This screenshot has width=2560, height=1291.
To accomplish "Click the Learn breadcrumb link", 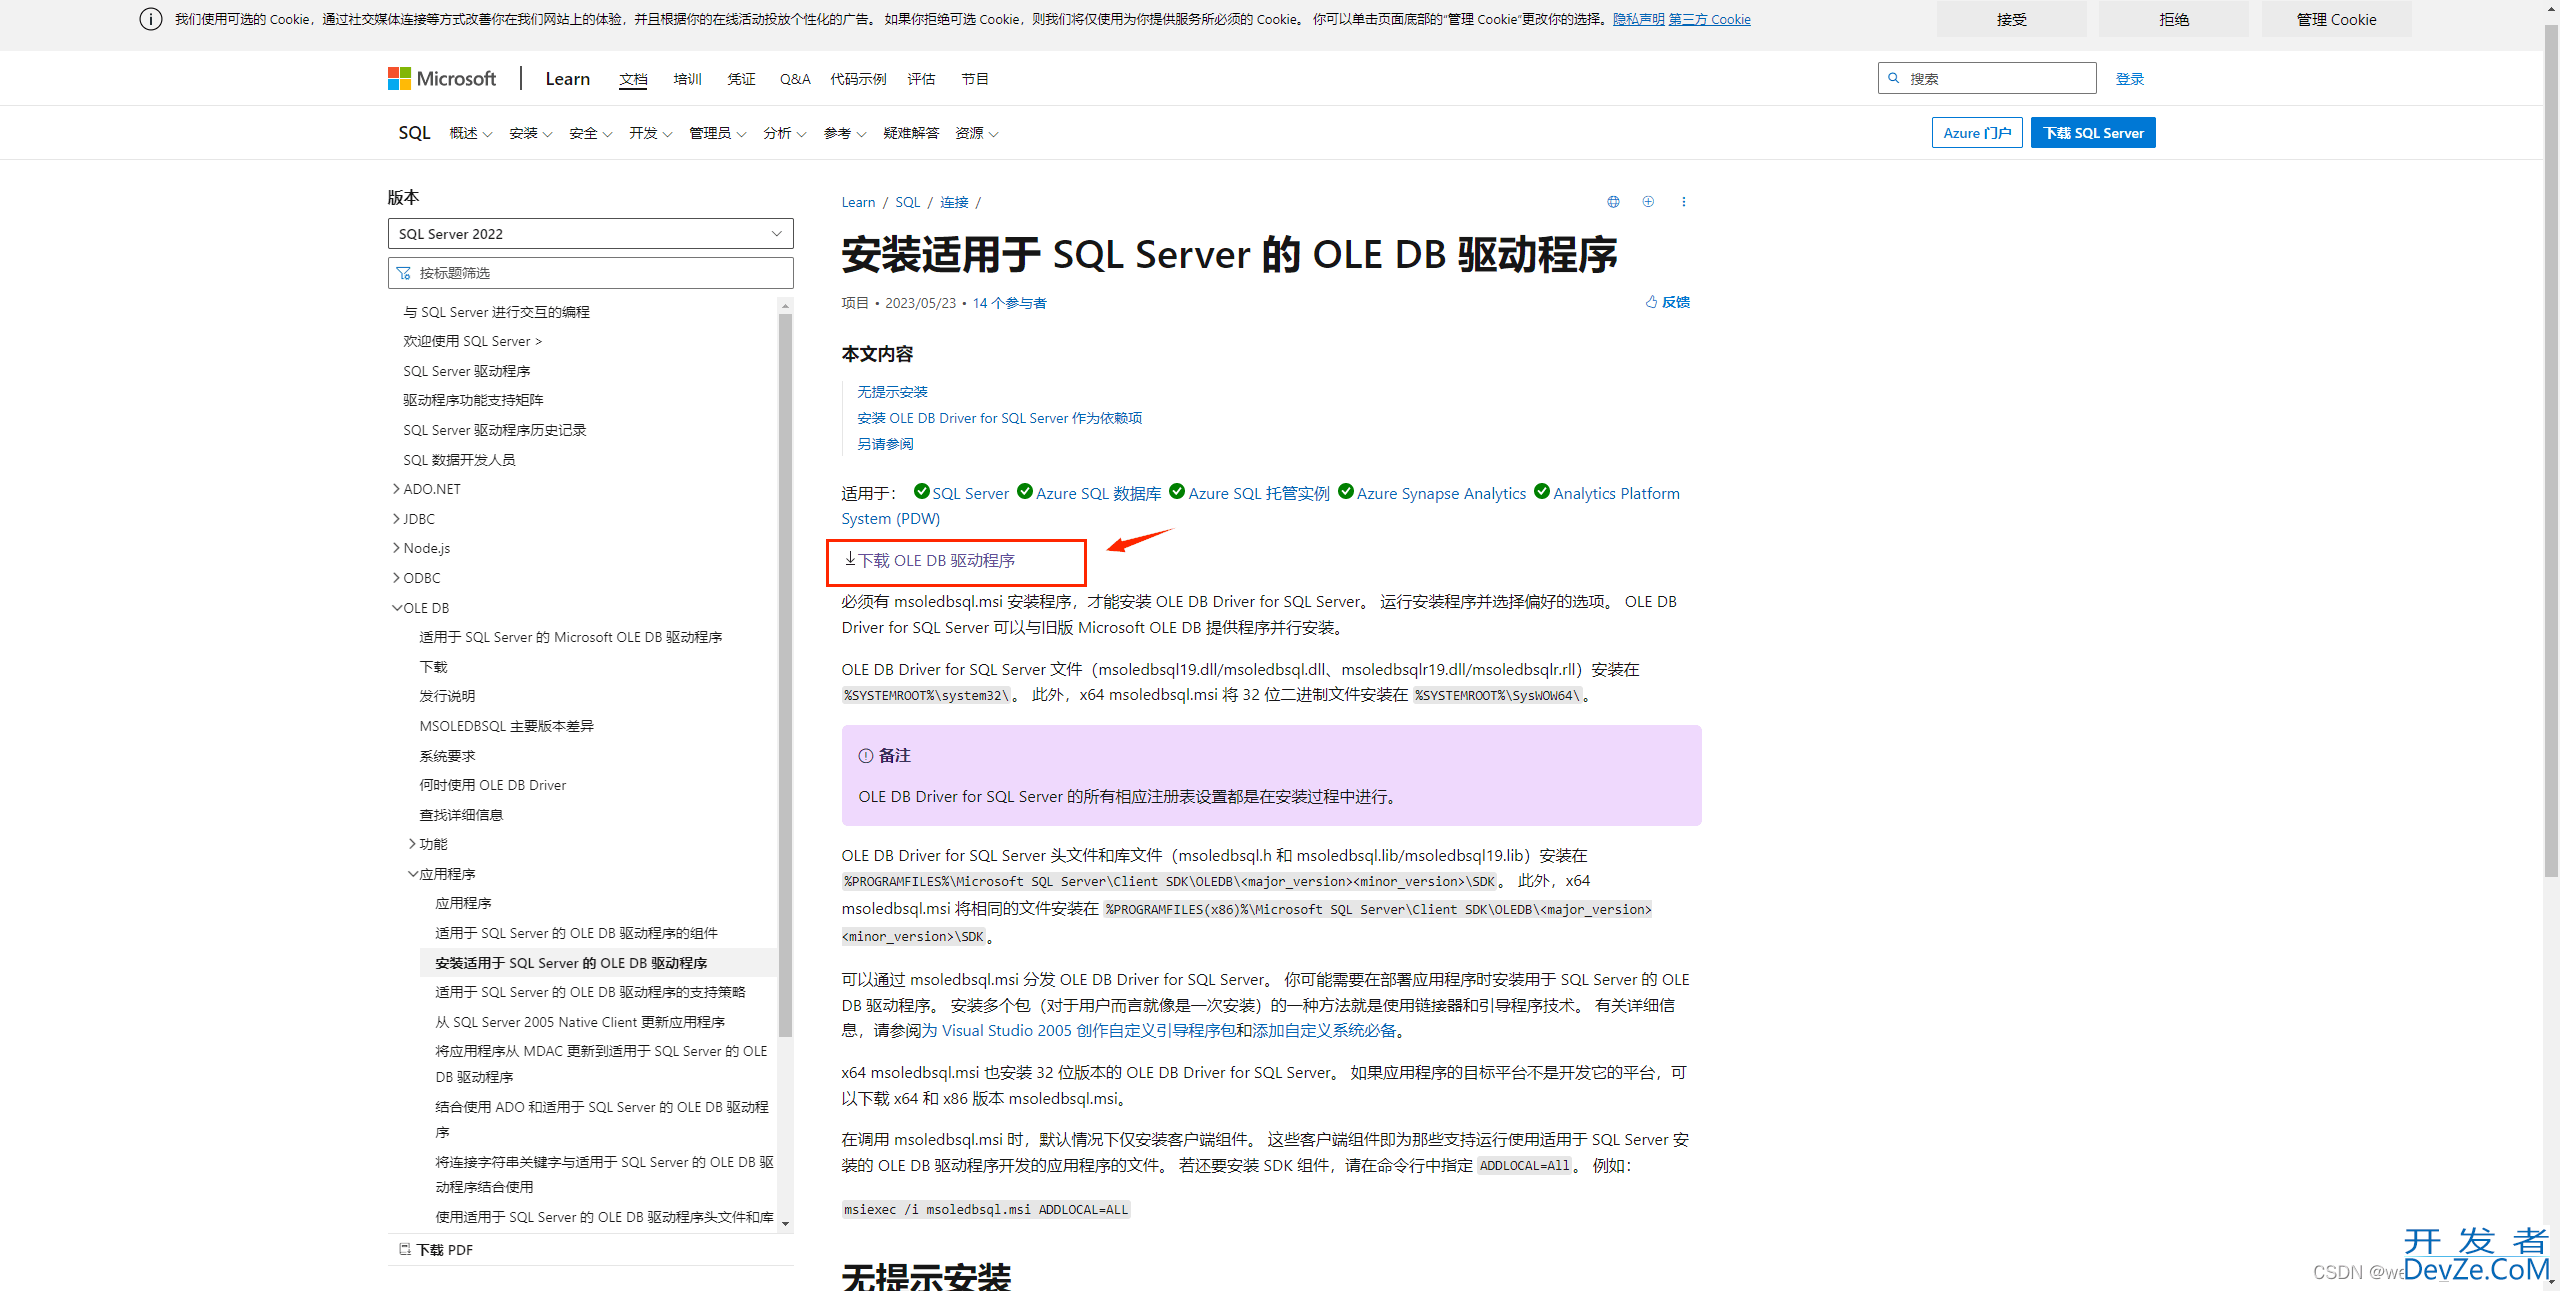I will click(x=858, y=202).
